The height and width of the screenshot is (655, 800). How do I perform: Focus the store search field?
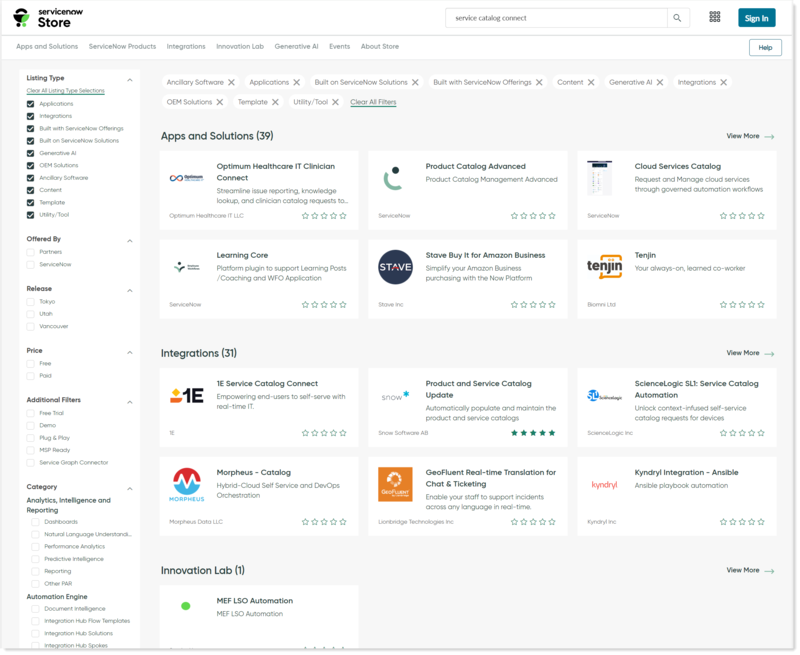[557, 18]
